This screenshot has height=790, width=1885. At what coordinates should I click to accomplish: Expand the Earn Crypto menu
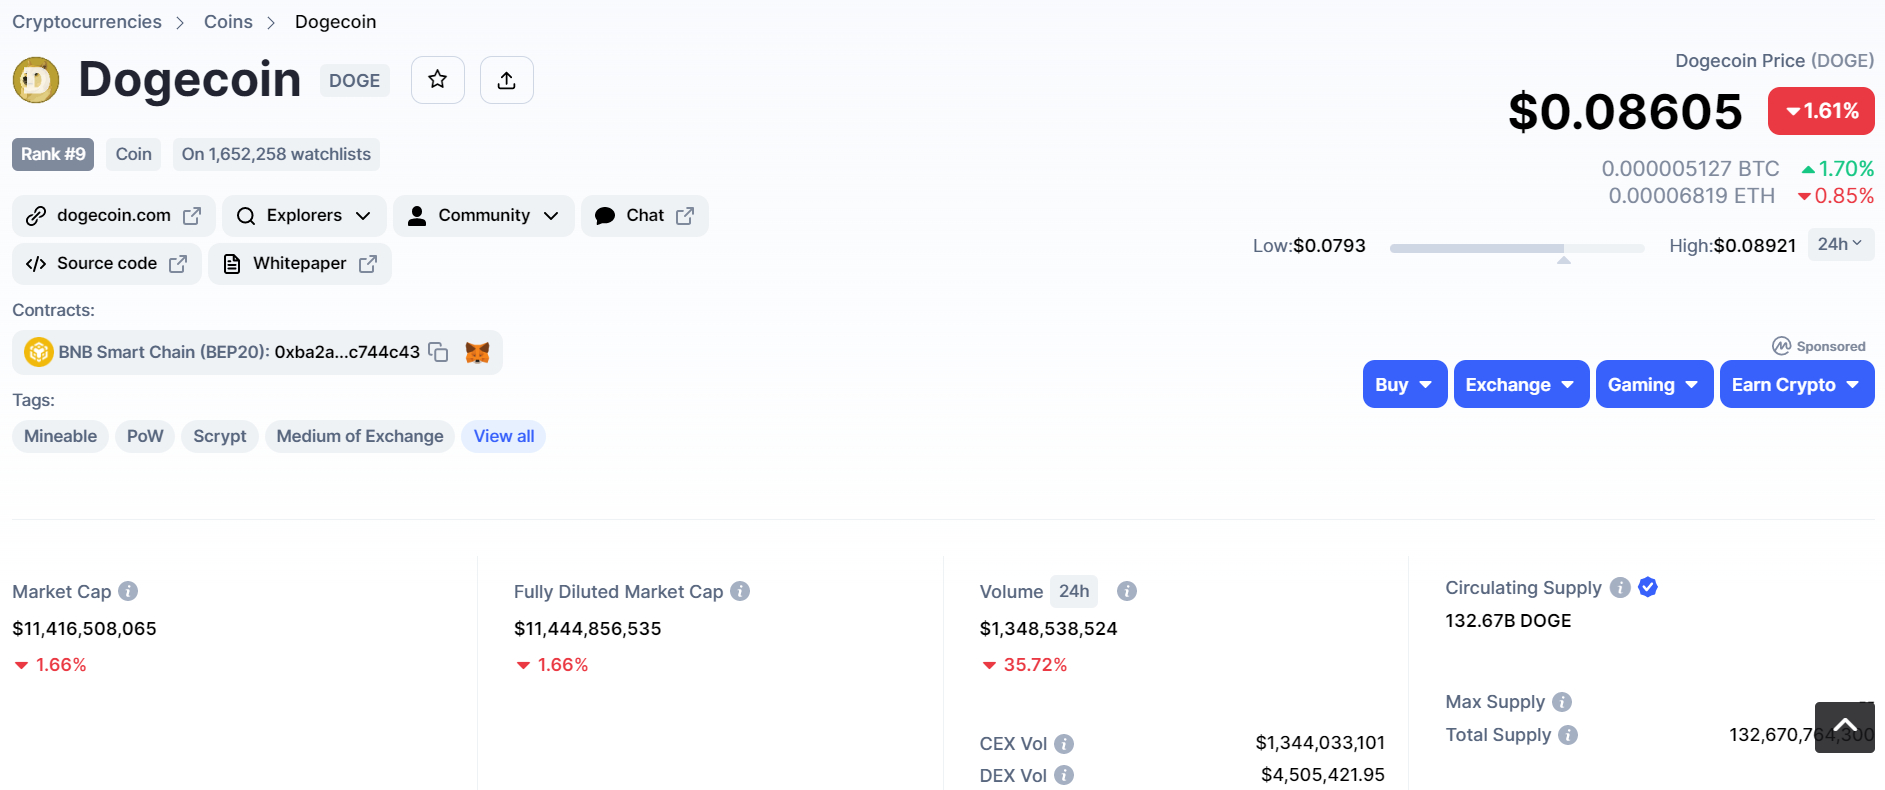[x=1796, y=385]
